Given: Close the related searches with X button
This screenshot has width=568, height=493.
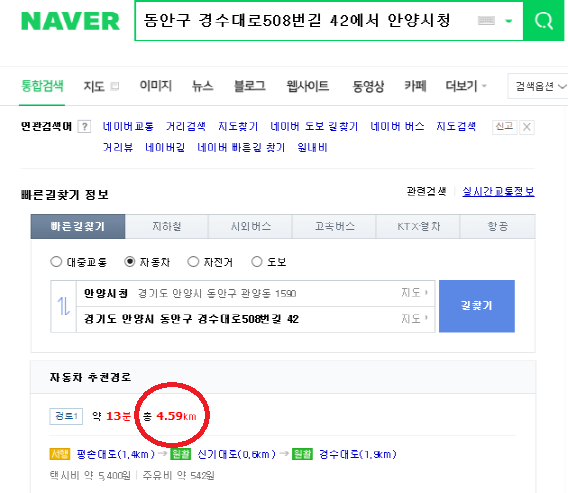Looking at the screenshot, I should coord(527,127).
